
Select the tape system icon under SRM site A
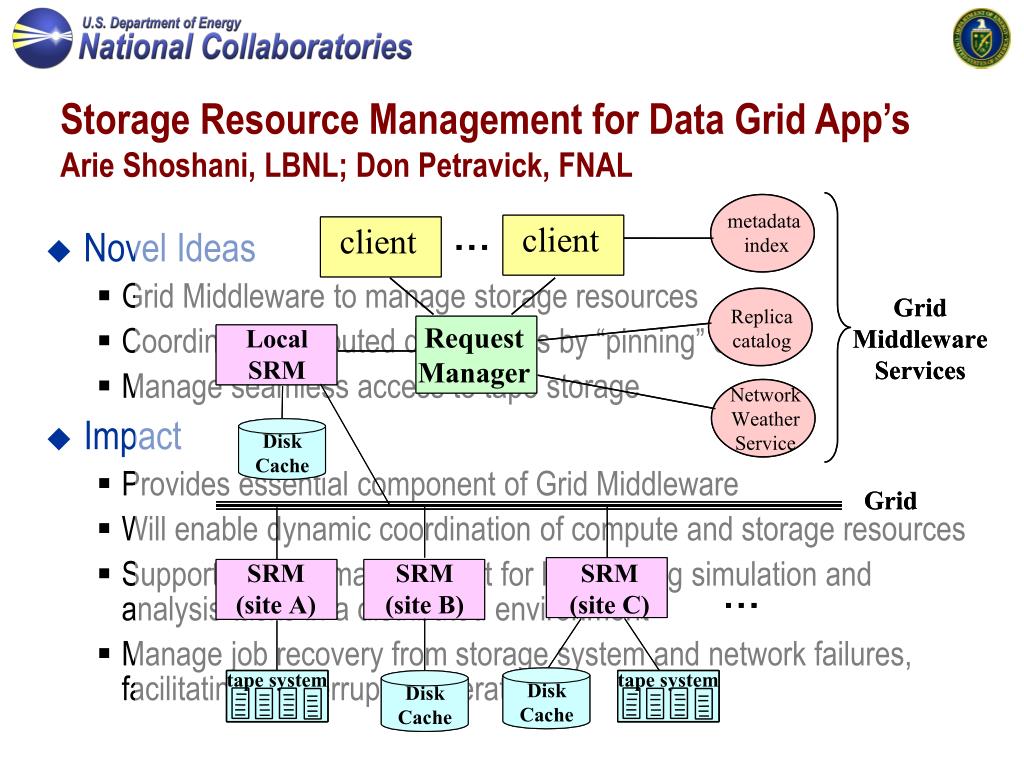click(x=277, y=696)
